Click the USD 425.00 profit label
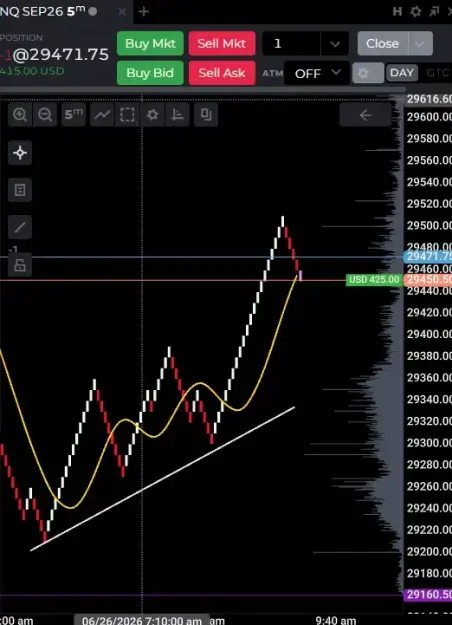This screenshot has height=625, width=452. click(x=374, y=280)
